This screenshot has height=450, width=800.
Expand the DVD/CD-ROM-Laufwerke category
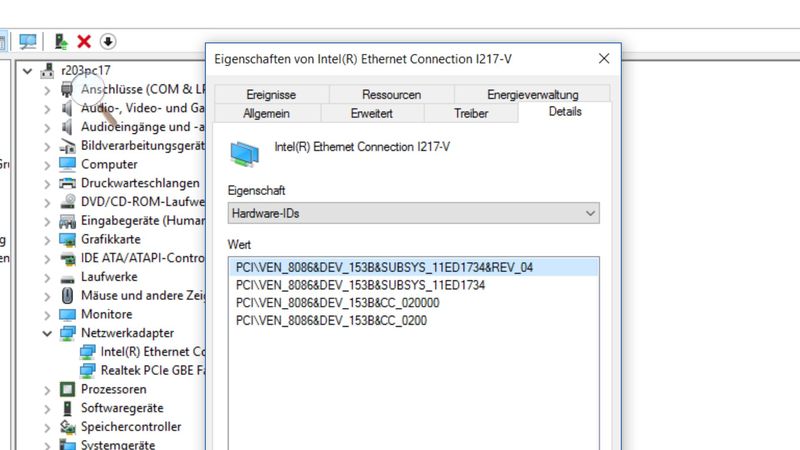coord(47,203)
